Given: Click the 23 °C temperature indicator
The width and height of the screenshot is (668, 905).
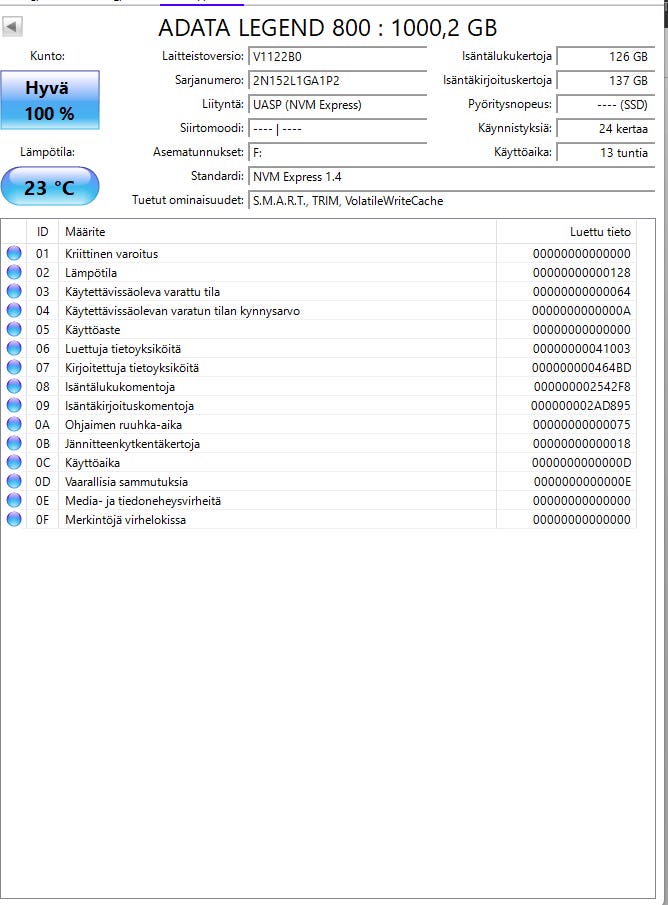Looking at the screenshot, I should point(50,186).
